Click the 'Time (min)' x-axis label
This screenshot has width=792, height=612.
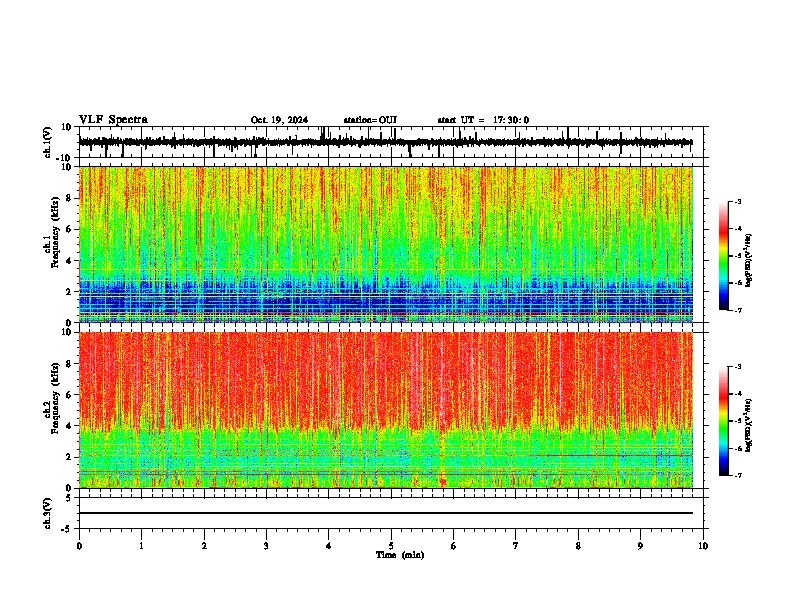click(x=400, y=555)
